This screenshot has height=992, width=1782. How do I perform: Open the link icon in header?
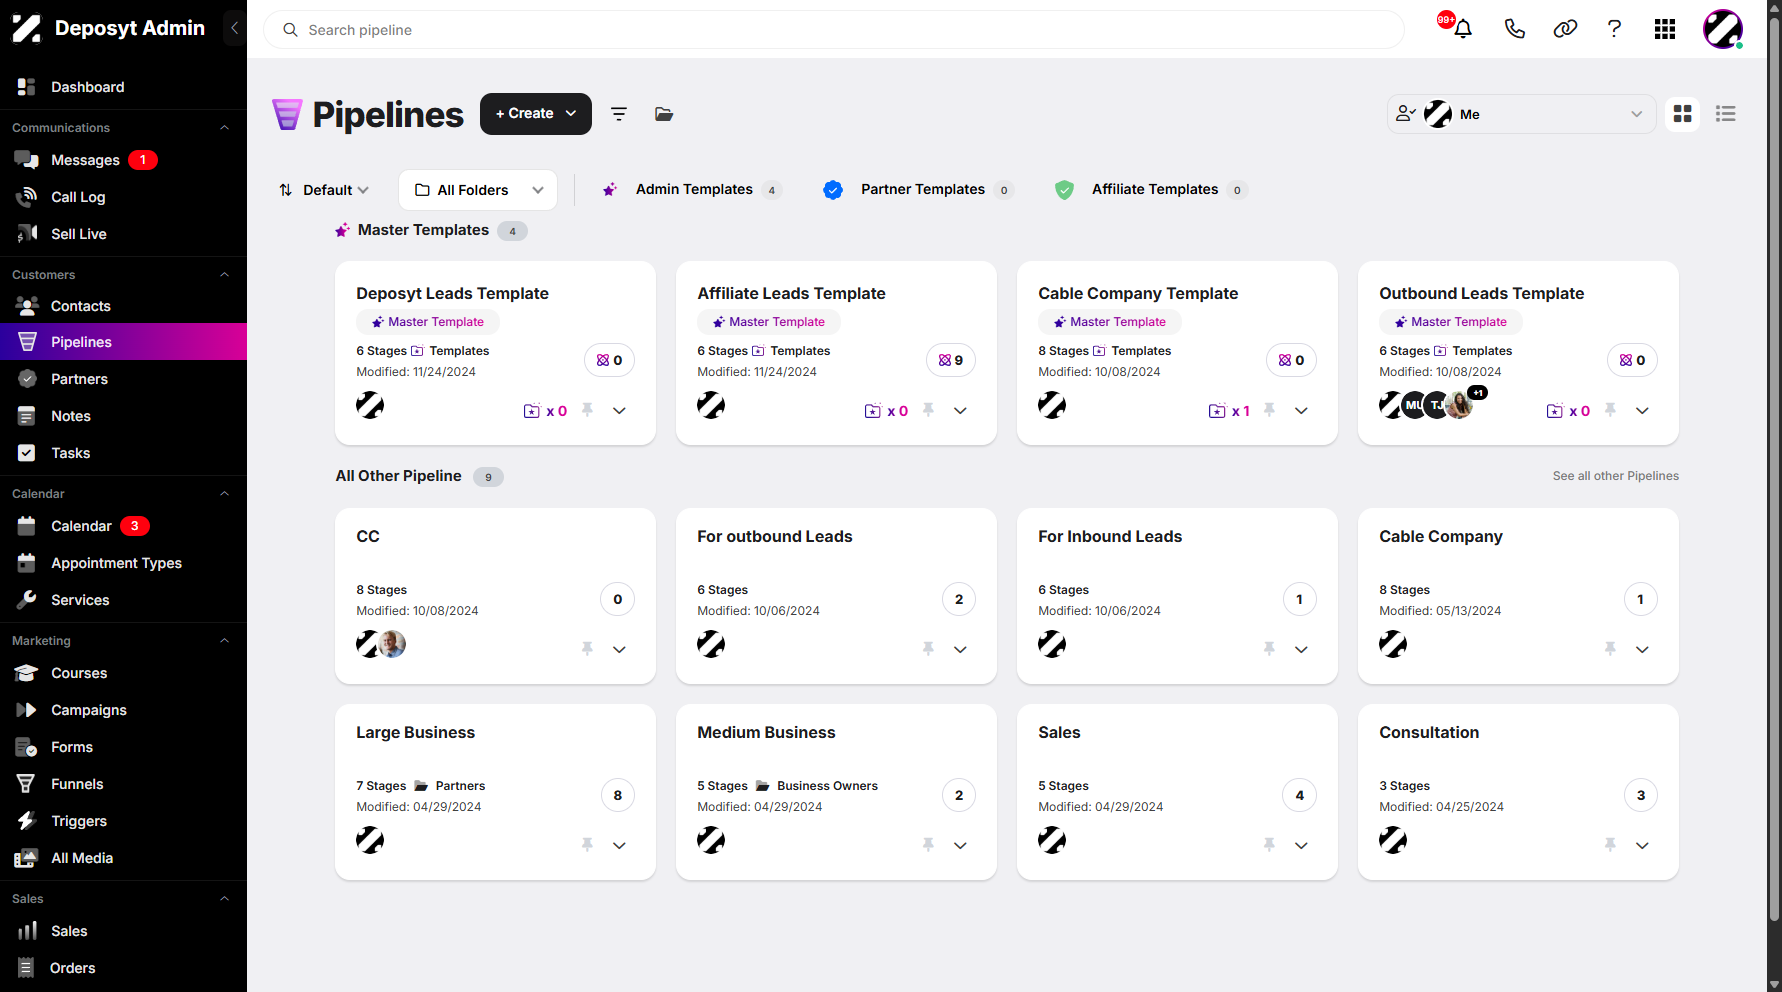[x=1565, y=29]
